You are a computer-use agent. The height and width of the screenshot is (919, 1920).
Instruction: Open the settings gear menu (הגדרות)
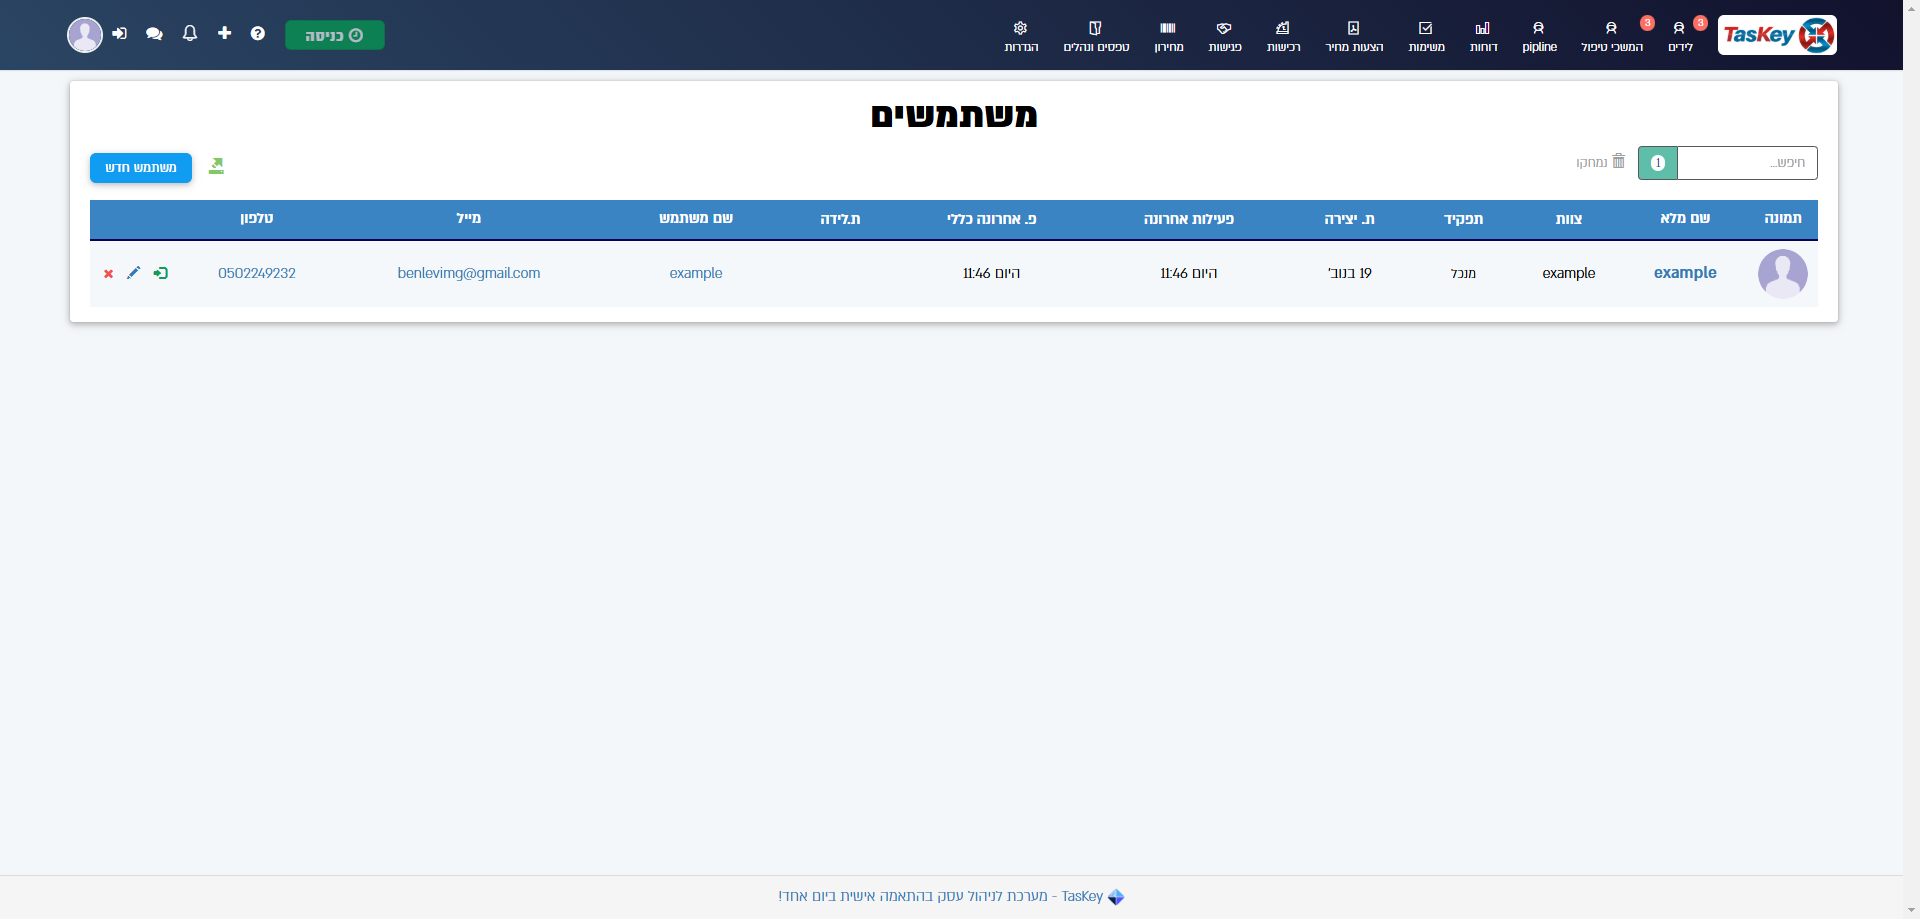coord(1021,37)
